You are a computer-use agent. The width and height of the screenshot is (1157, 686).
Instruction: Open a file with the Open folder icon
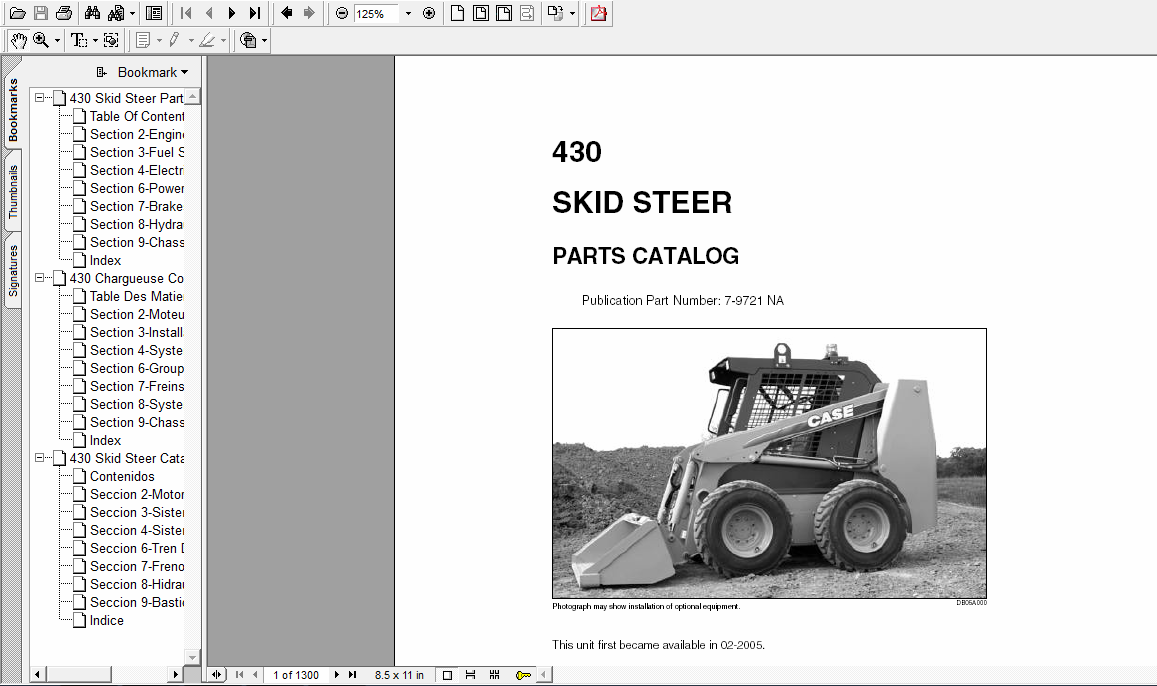click(x=18, y=13)
